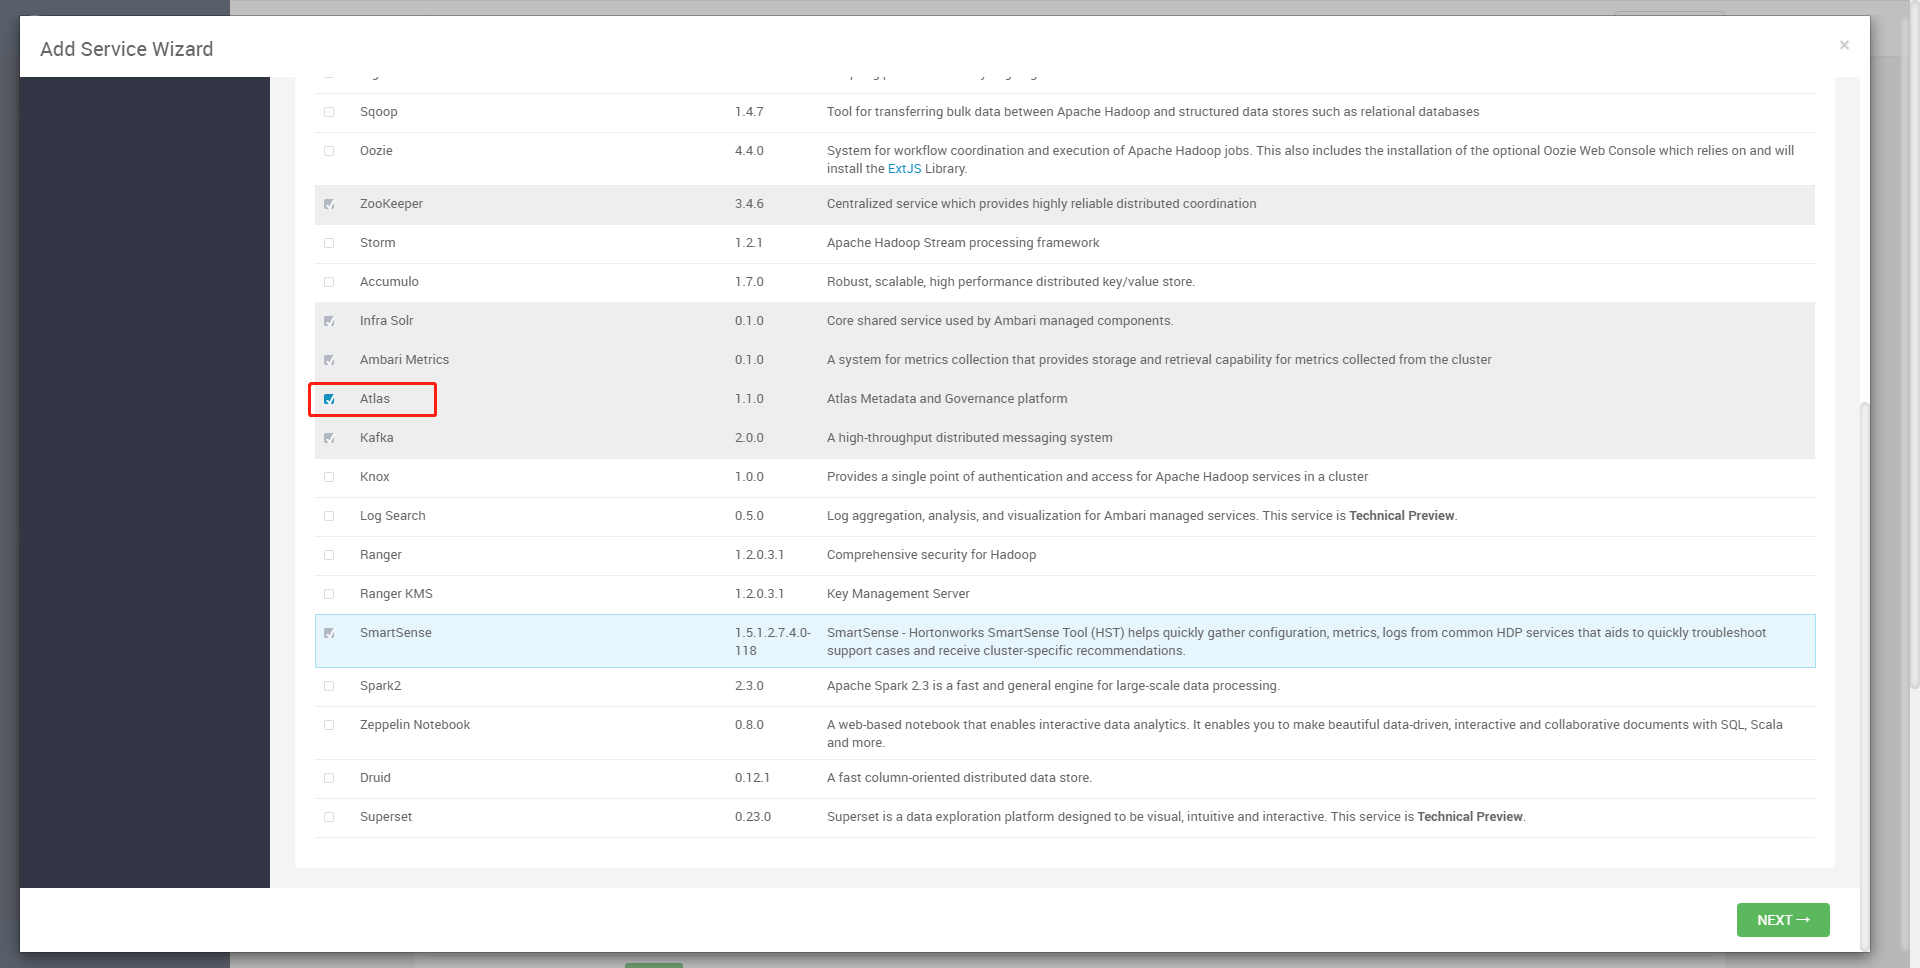Uncheck the Atlas service checkbox
Viewport: 1920px width, 968px height.
pyautogui.click(x=329, y=399)
